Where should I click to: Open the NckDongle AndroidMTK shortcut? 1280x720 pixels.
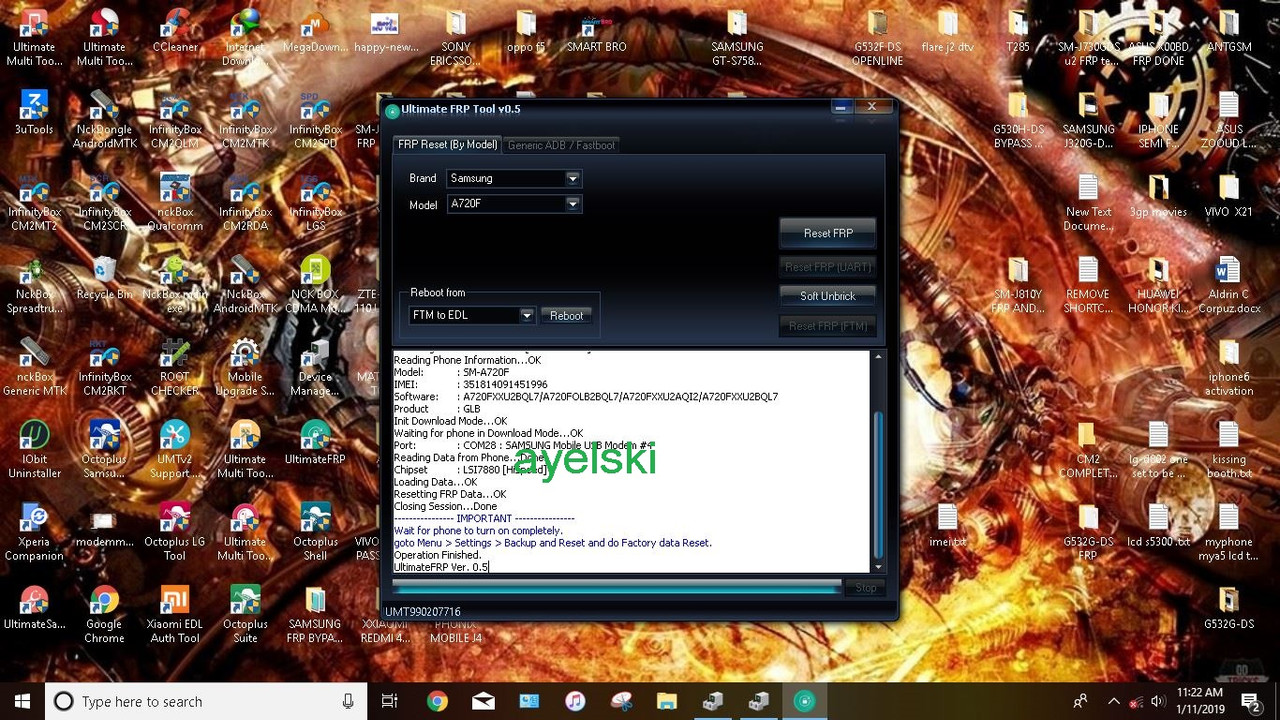click(x=104, y=120)
